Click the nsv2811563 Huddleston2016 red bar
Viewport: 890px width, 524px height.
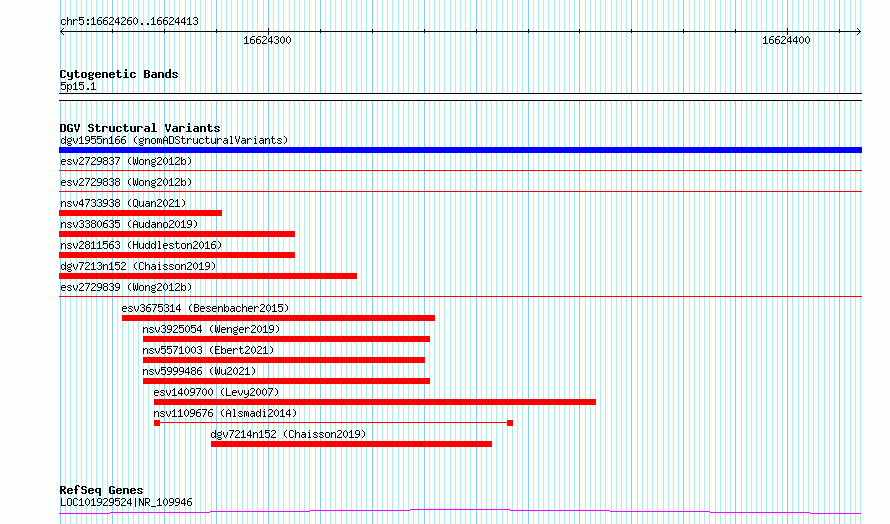coord(177,255)
